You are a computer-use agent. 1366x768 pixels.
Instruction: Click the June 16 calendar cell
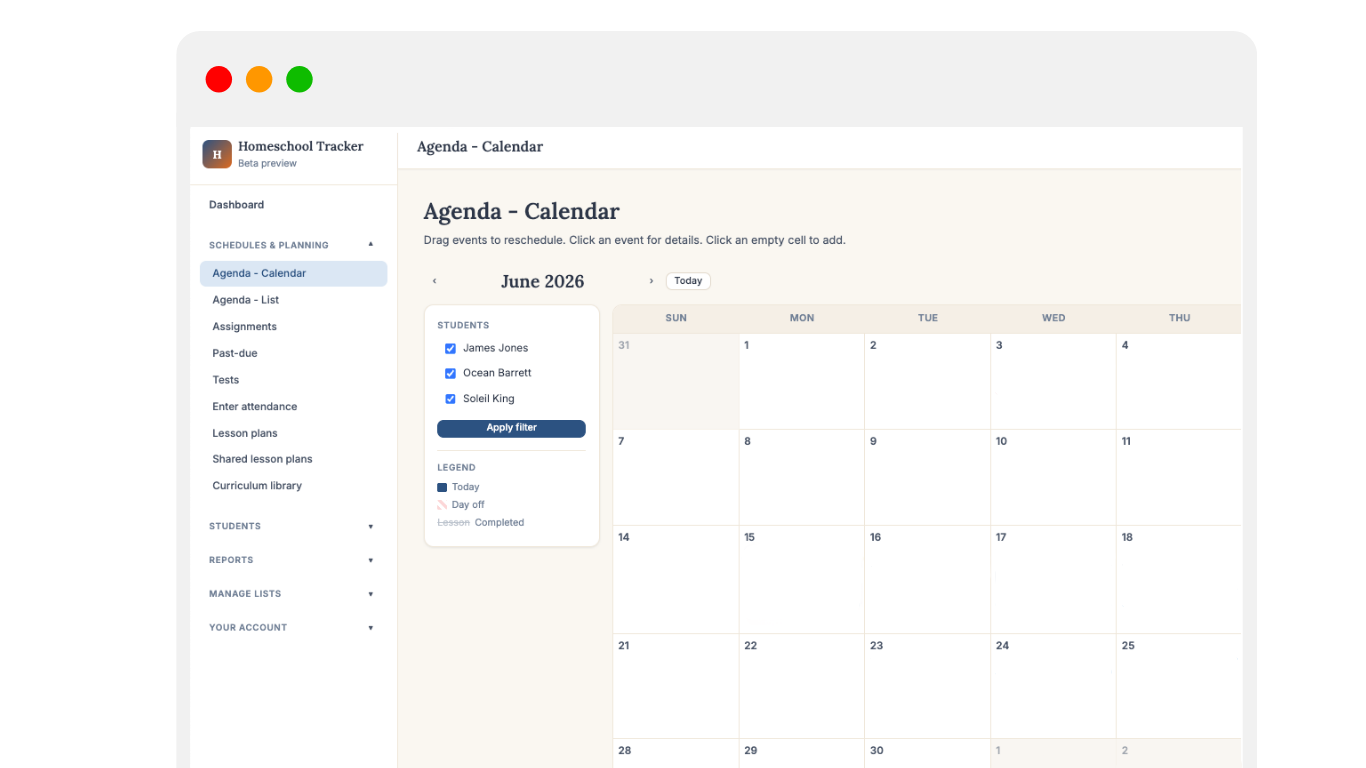pos(928,580)
